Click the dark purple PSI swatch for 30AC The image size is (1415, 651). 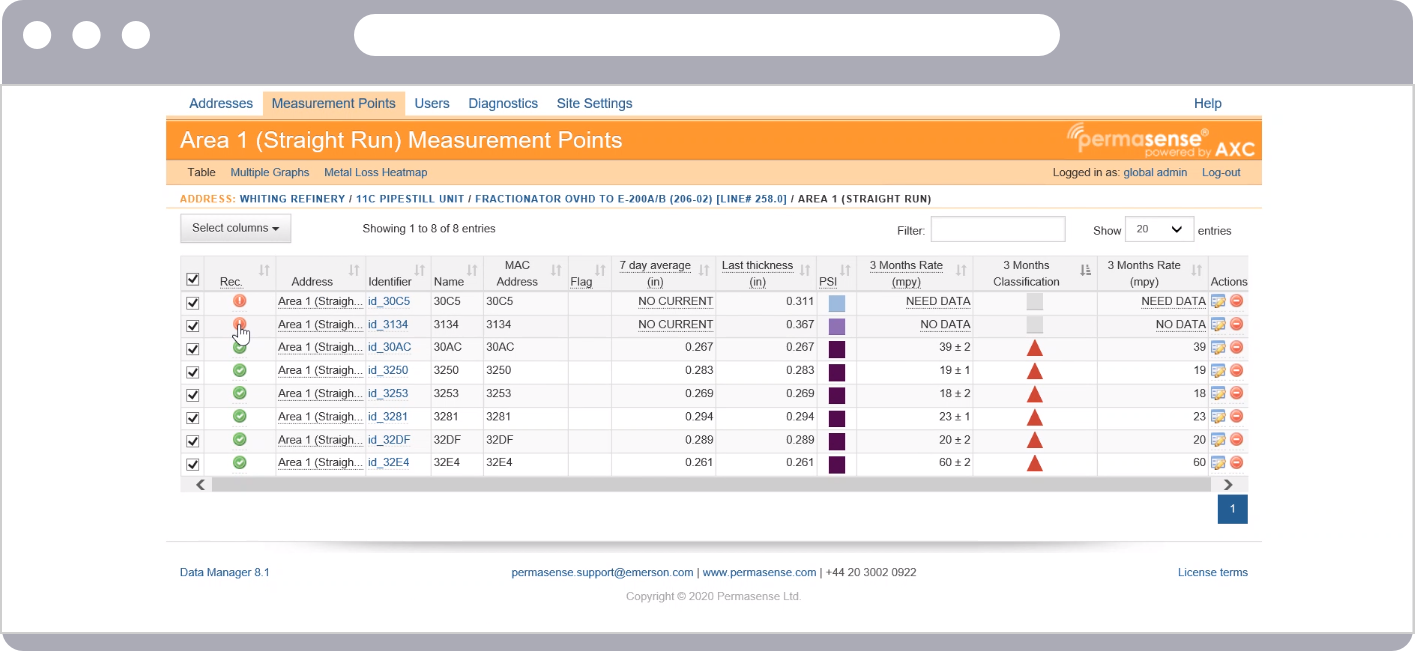point(837,349)
